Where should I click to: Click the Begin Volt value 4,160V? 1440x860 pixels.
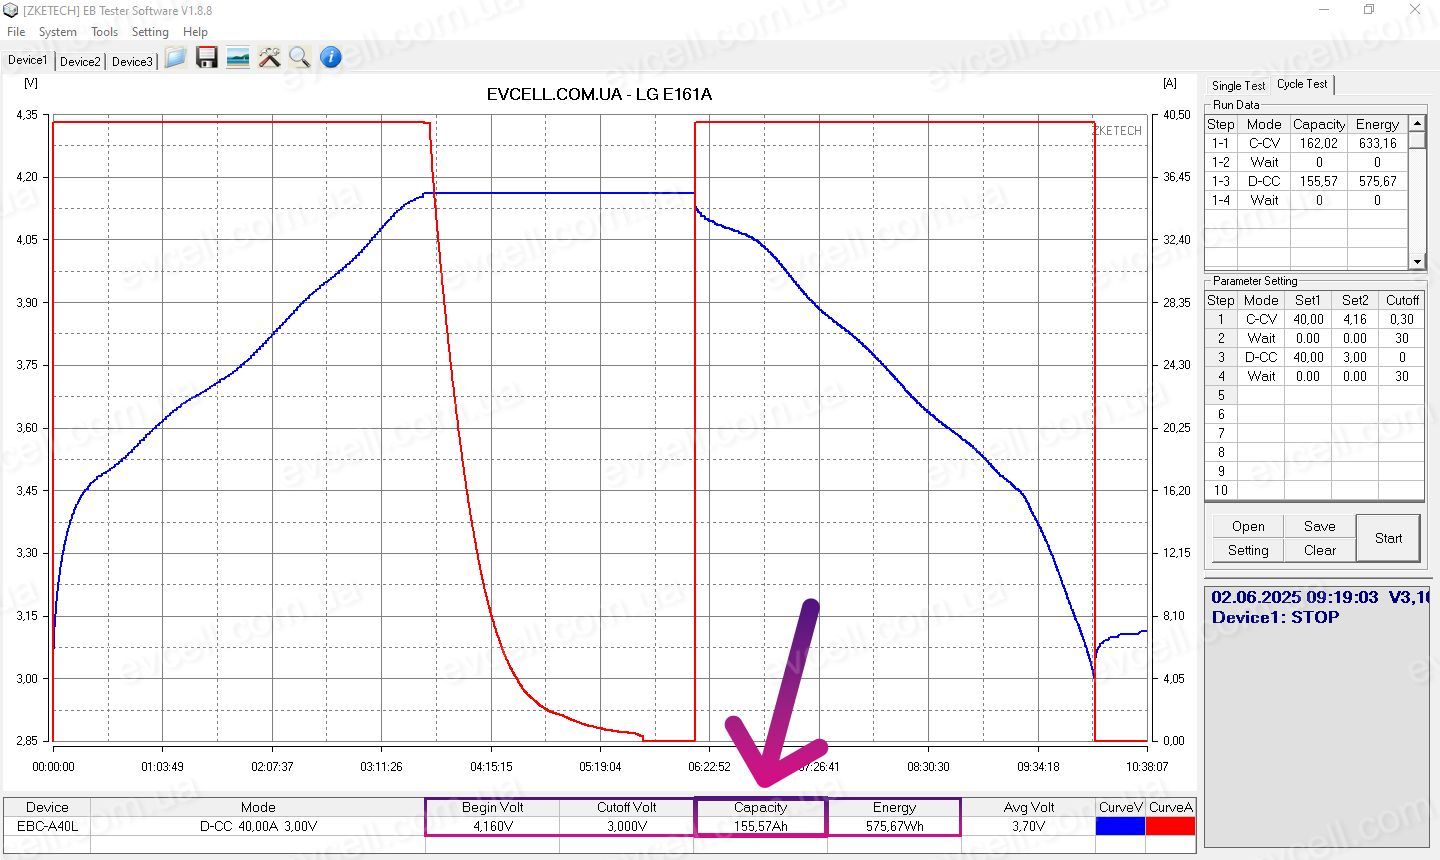pos(493,826)
